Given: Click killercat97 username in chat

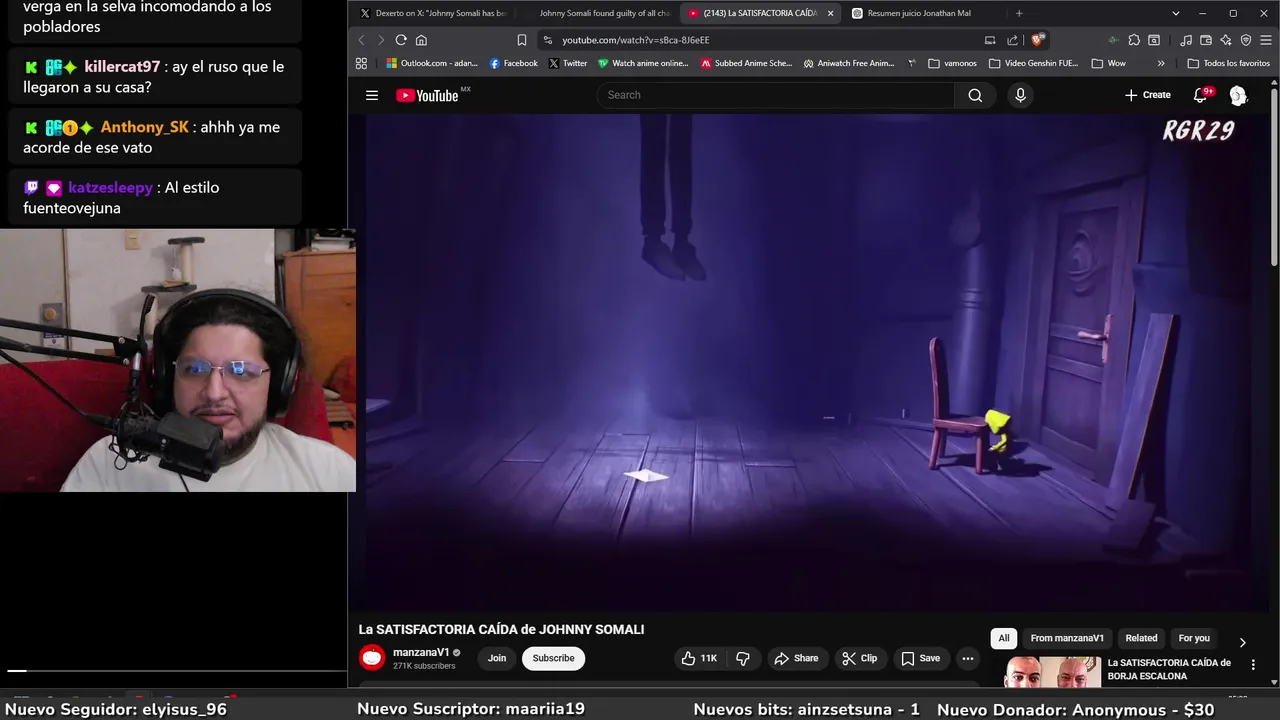Looking at the screenshot, I should pyautogui.click(x=122, y=66).
